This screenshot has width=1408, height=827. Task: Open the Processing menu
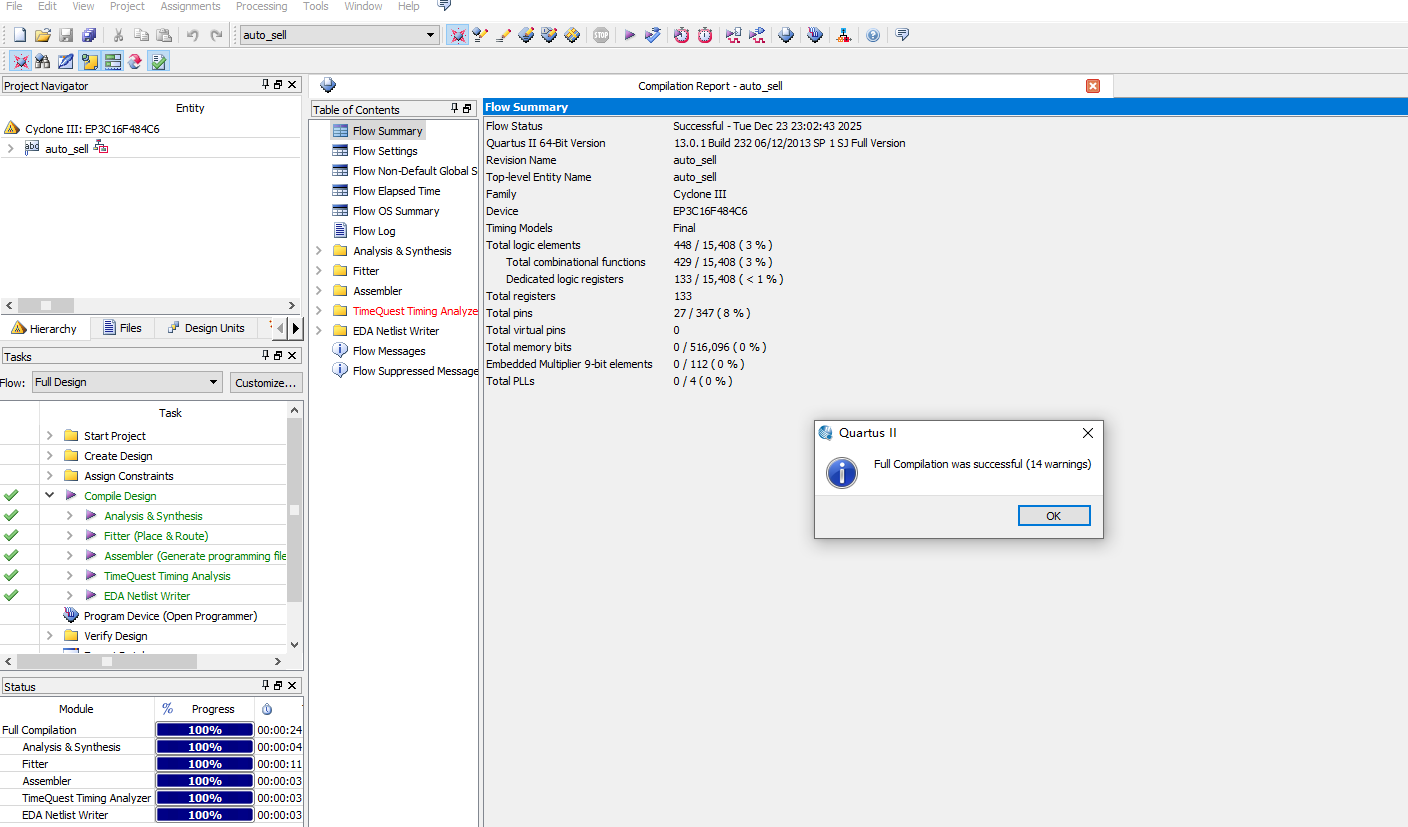tap(262, 6)
